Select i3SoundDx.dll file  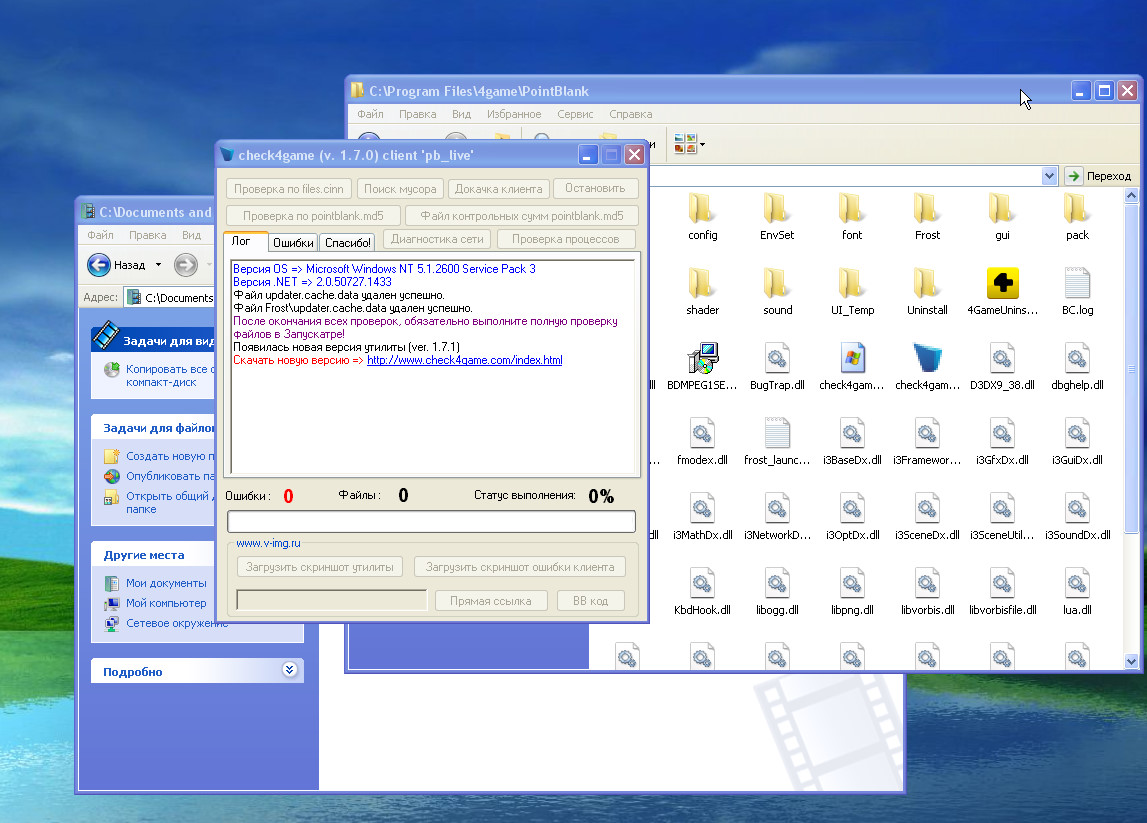1077,516
